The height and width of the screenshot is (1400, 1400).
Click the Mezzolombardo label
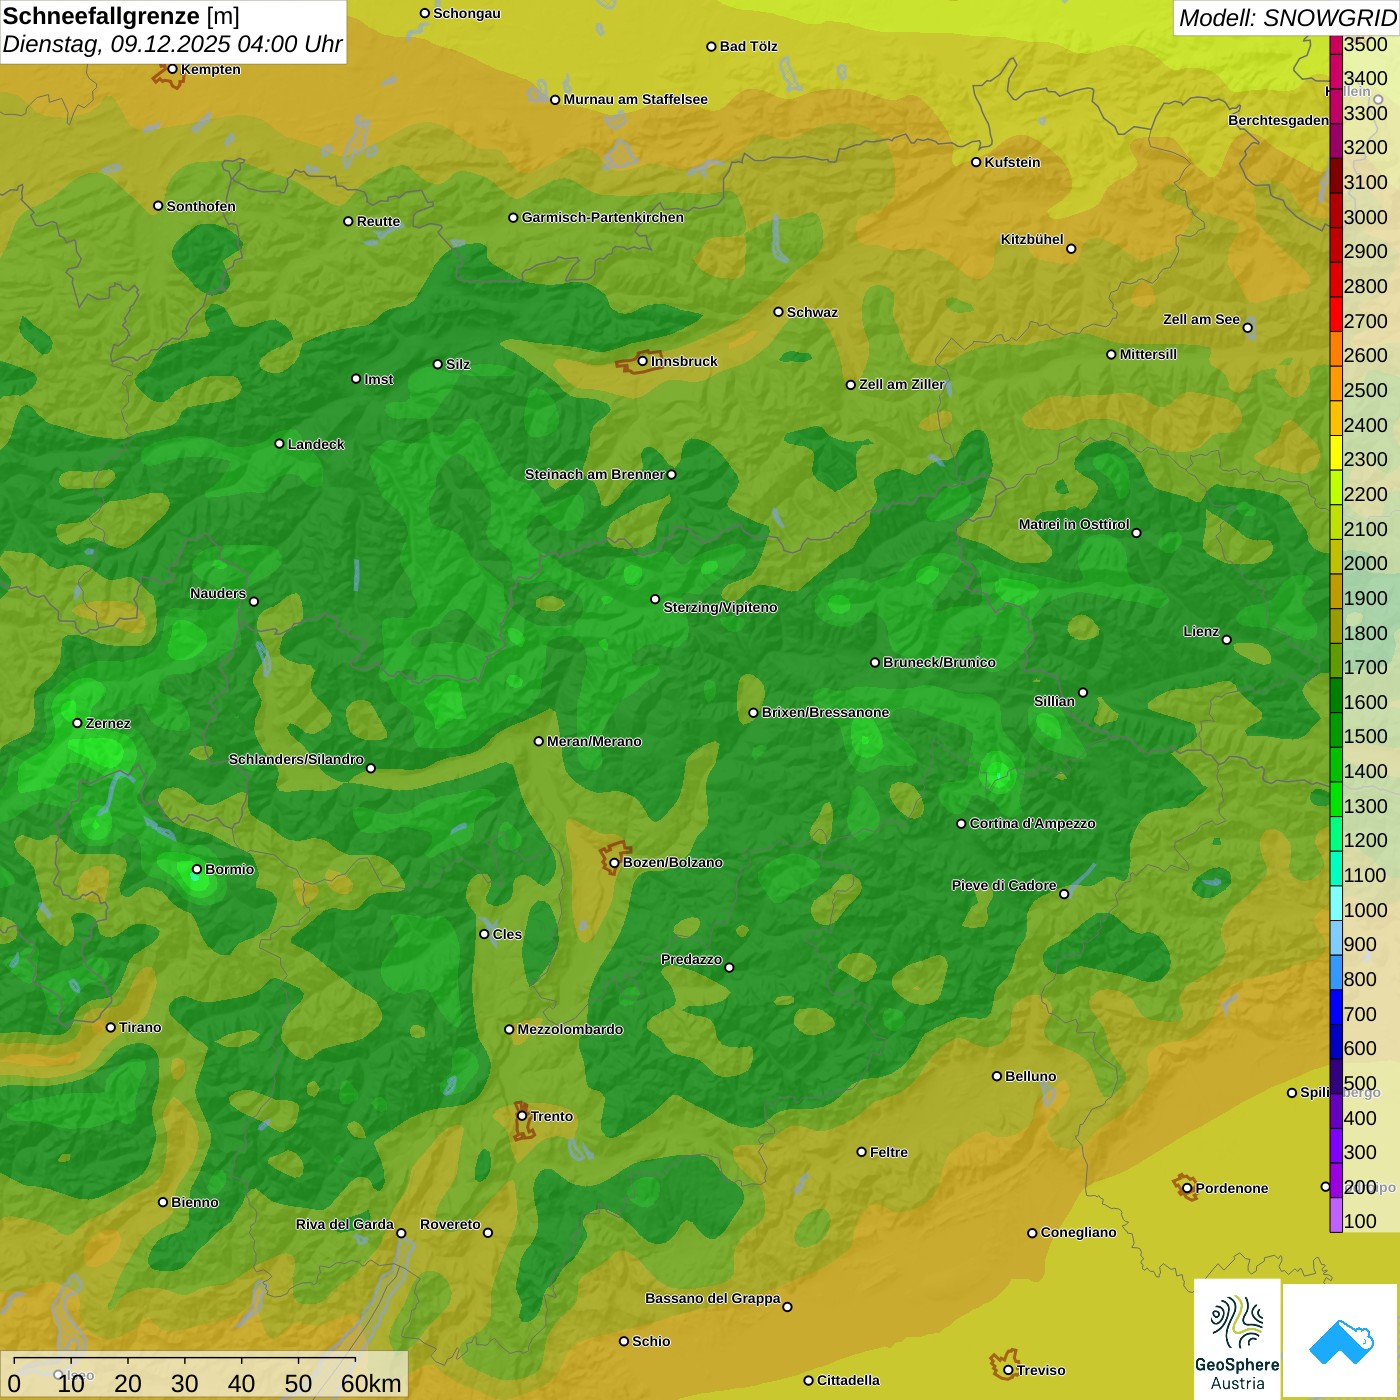(x=570, y=1029)
